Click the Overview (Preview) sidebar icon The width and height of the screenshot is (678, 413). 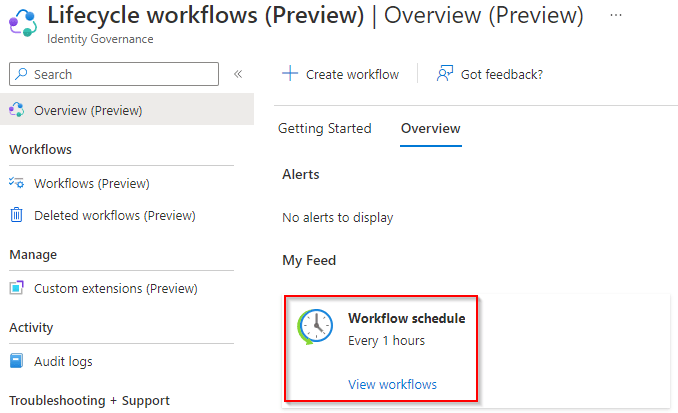[x=16, y=110]
